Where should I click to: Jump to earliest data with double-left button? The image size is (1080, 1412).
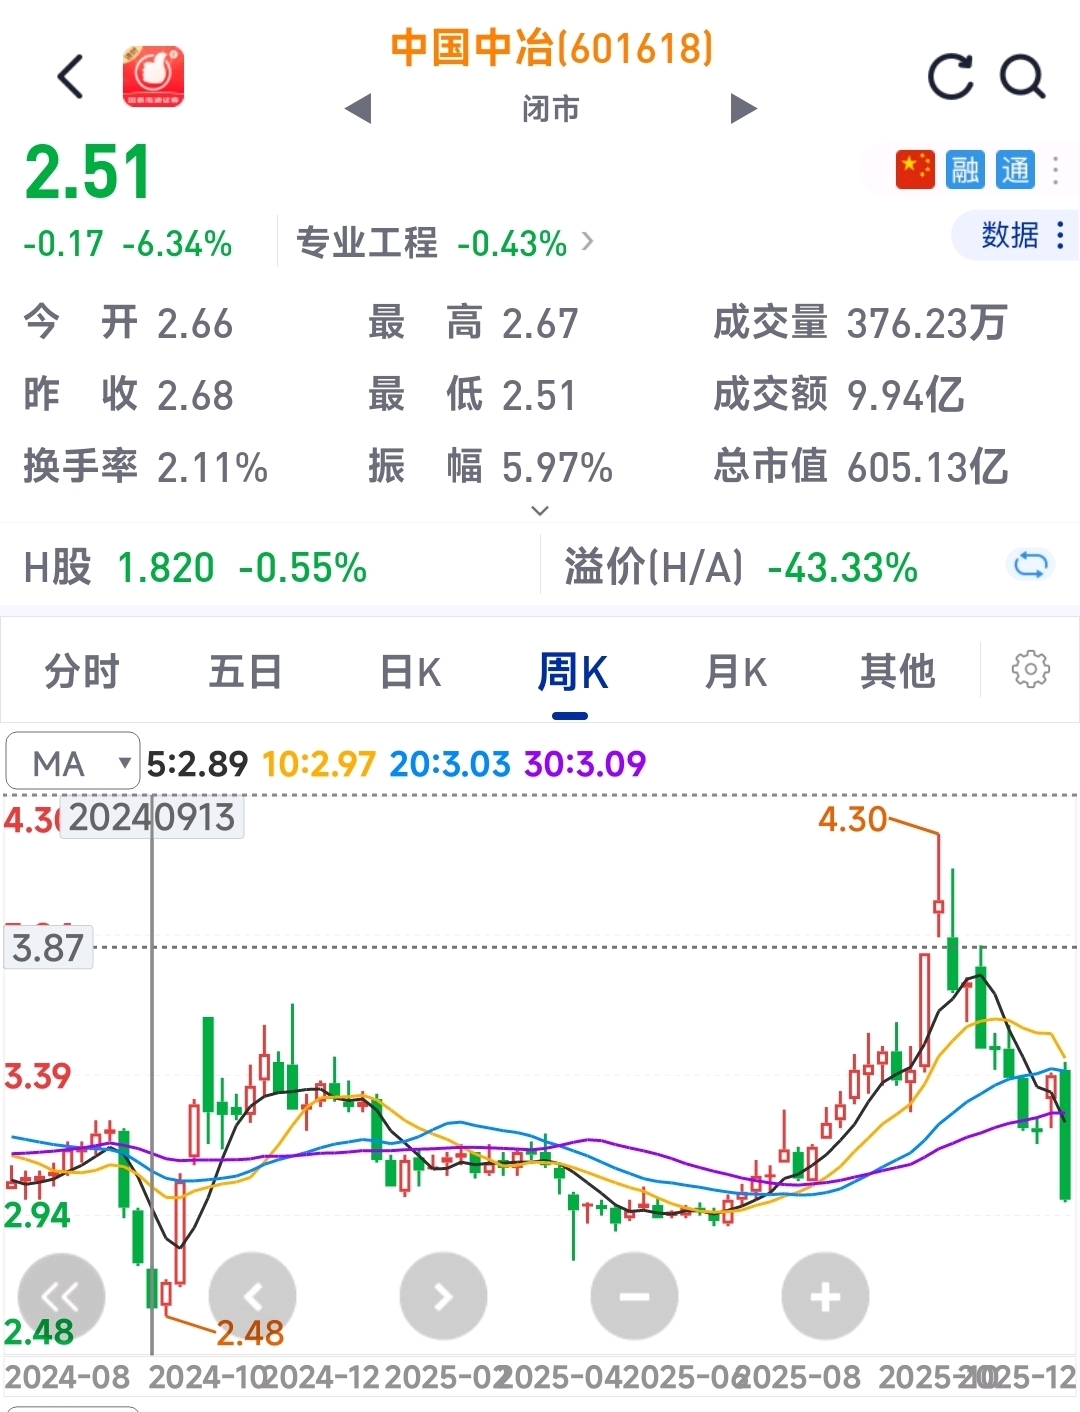61,1296
